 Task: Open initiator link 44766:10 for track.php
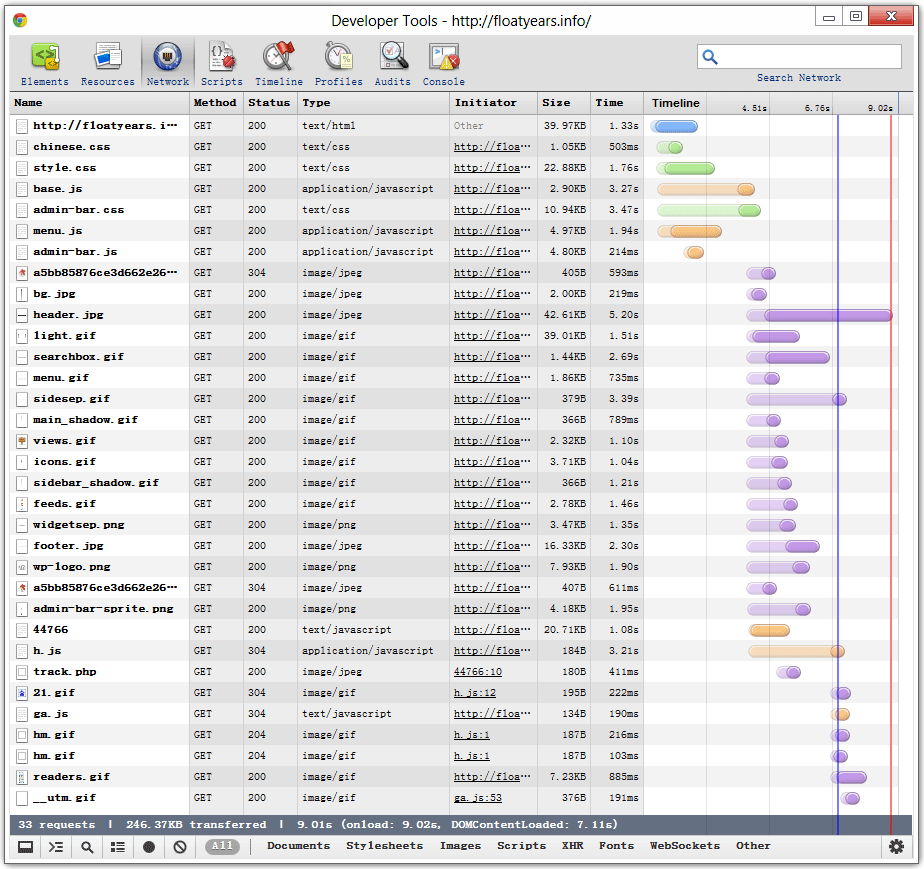[478, 672]
